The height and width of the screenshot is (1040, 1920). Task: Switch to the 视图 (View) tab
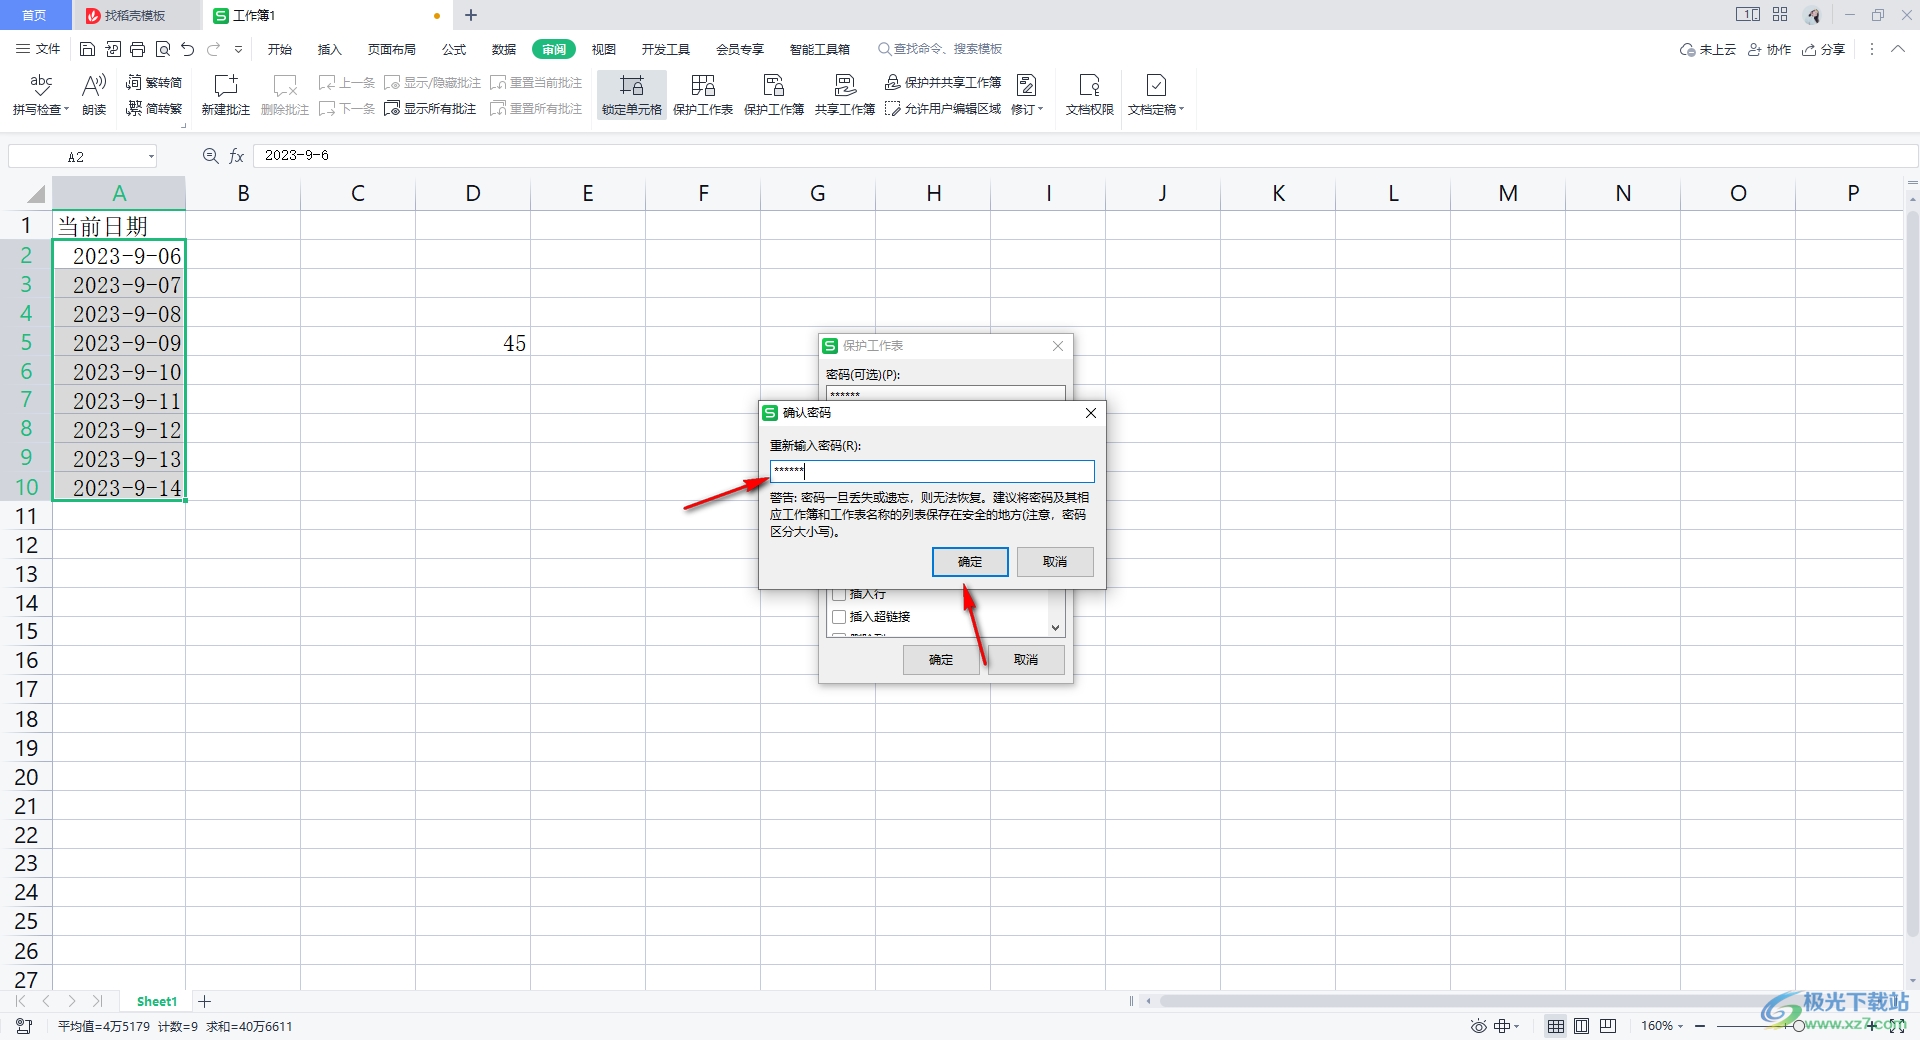click(604, 49)
